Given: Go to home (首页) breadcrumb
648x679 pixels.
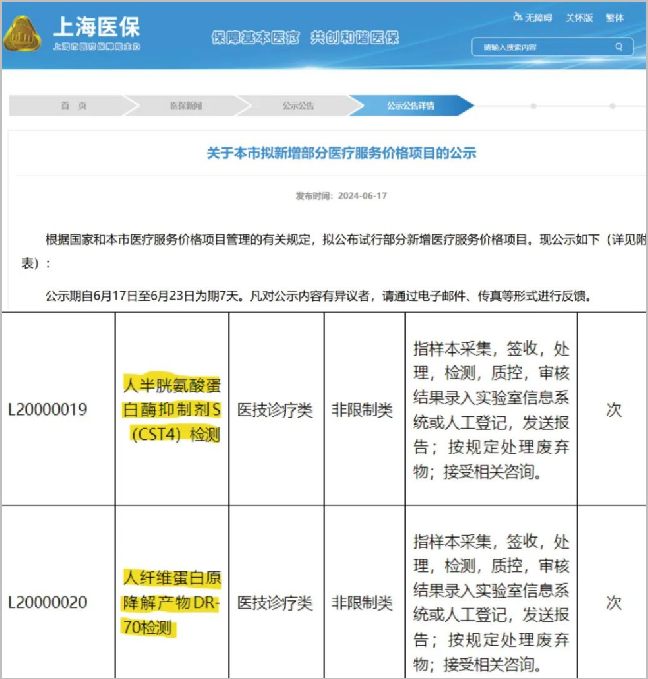Looking at the screenshot, I should [66, 105].
